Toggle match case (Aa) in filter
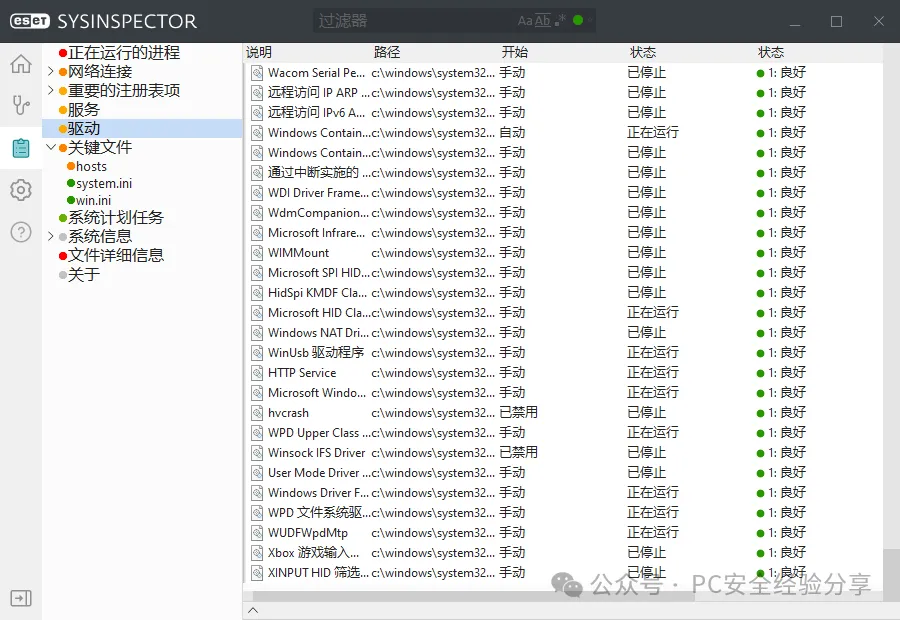The image size is (900, 620). (x=525, y=21)
